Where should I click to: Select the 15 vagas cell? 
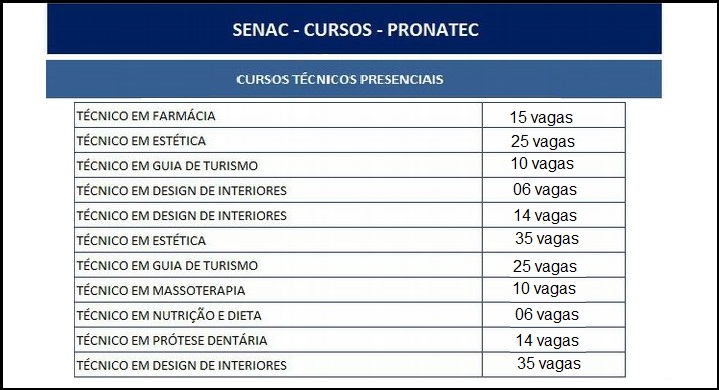tap(554, 115)
